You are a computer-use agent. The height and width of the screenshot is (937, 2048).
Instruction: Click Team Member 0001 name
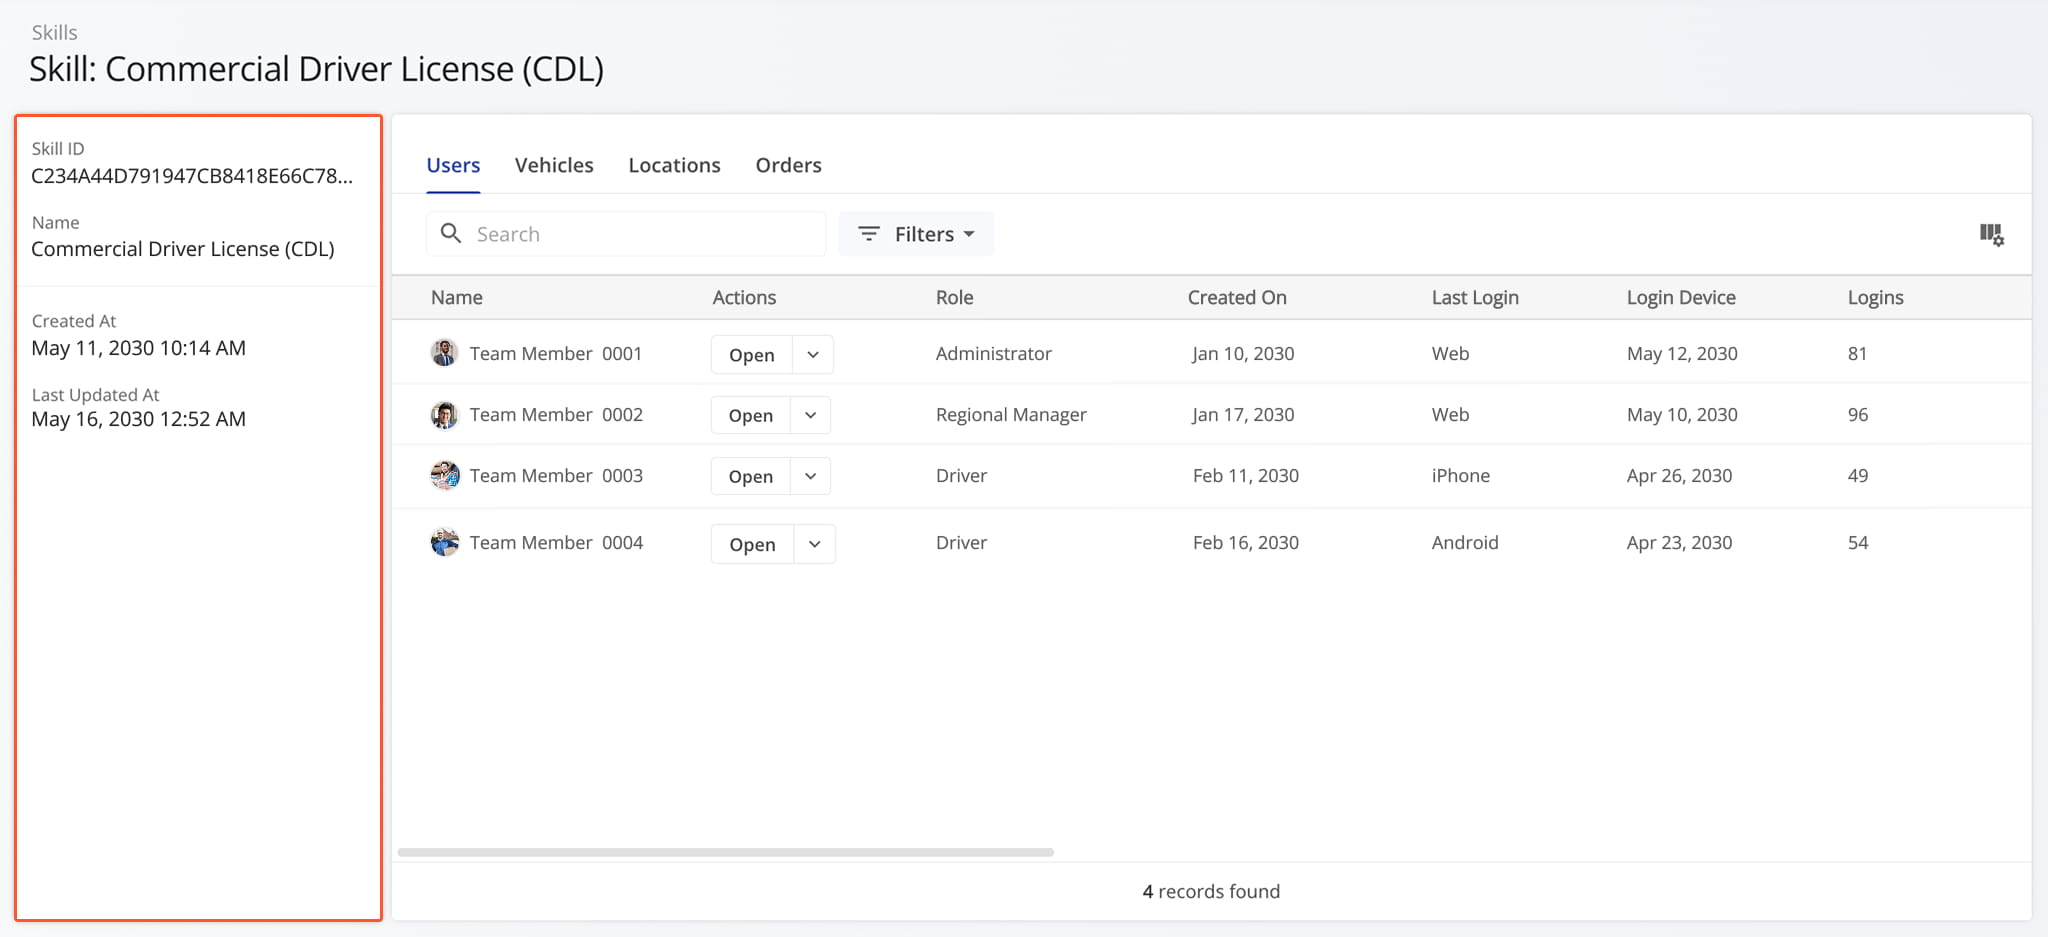556,353
